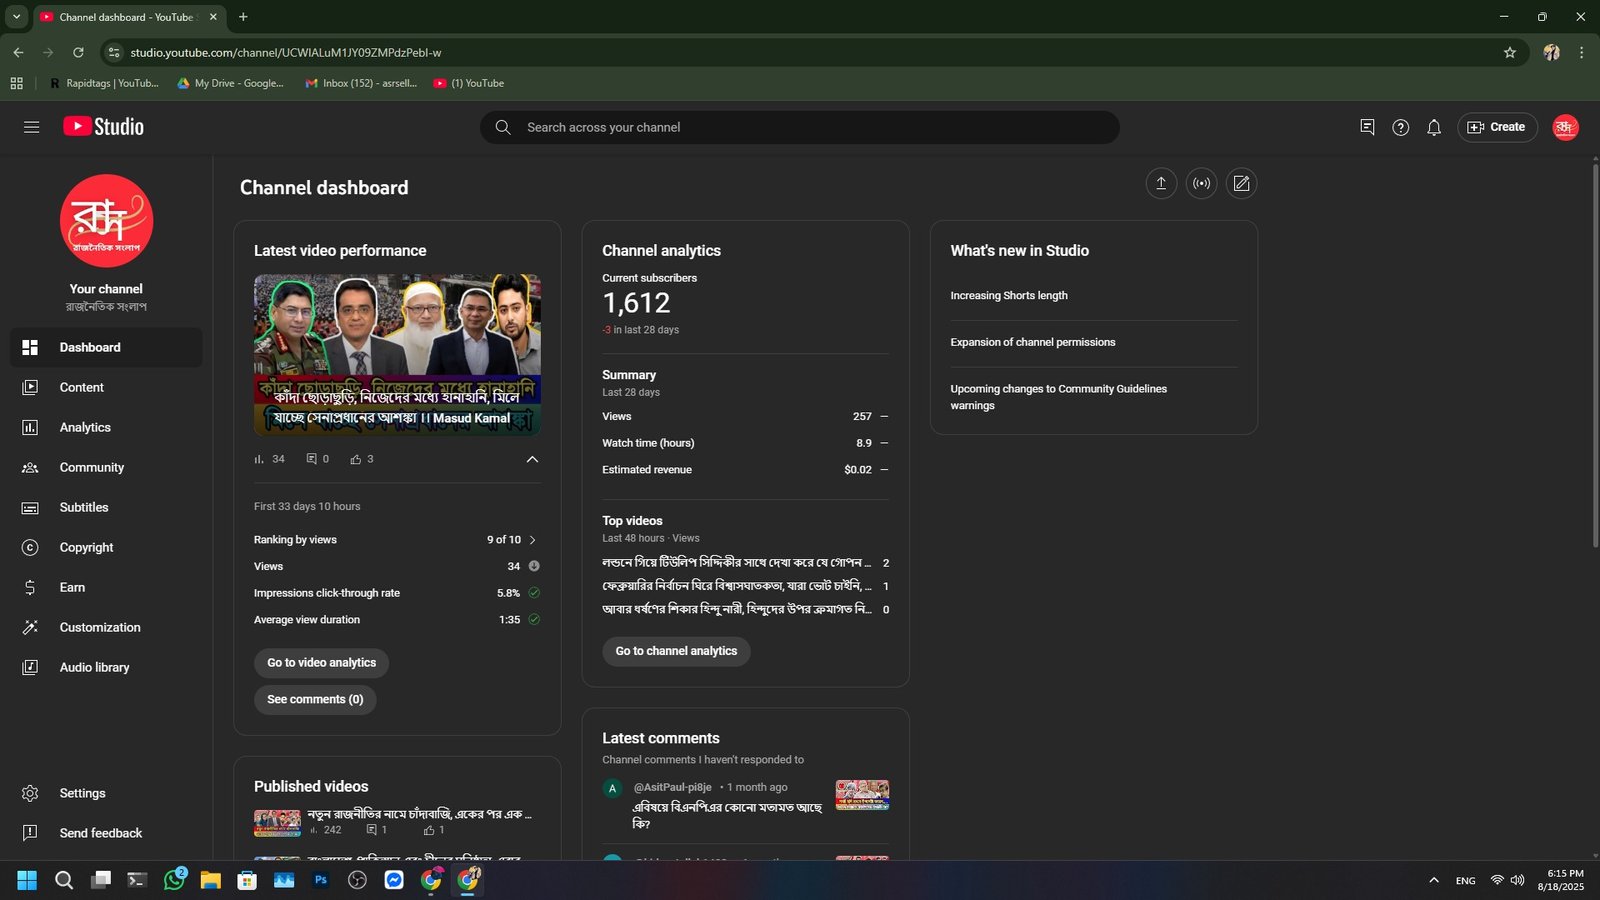The image size is (1600, 900).
Task: Click the Search across your channel field
Action: click(x=800, y=127)
